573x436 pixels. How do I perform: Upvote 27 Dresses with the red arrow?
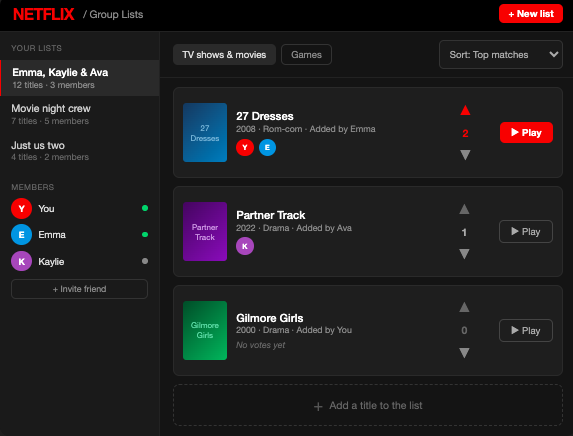pyautogui.click(x=465, y=110)
